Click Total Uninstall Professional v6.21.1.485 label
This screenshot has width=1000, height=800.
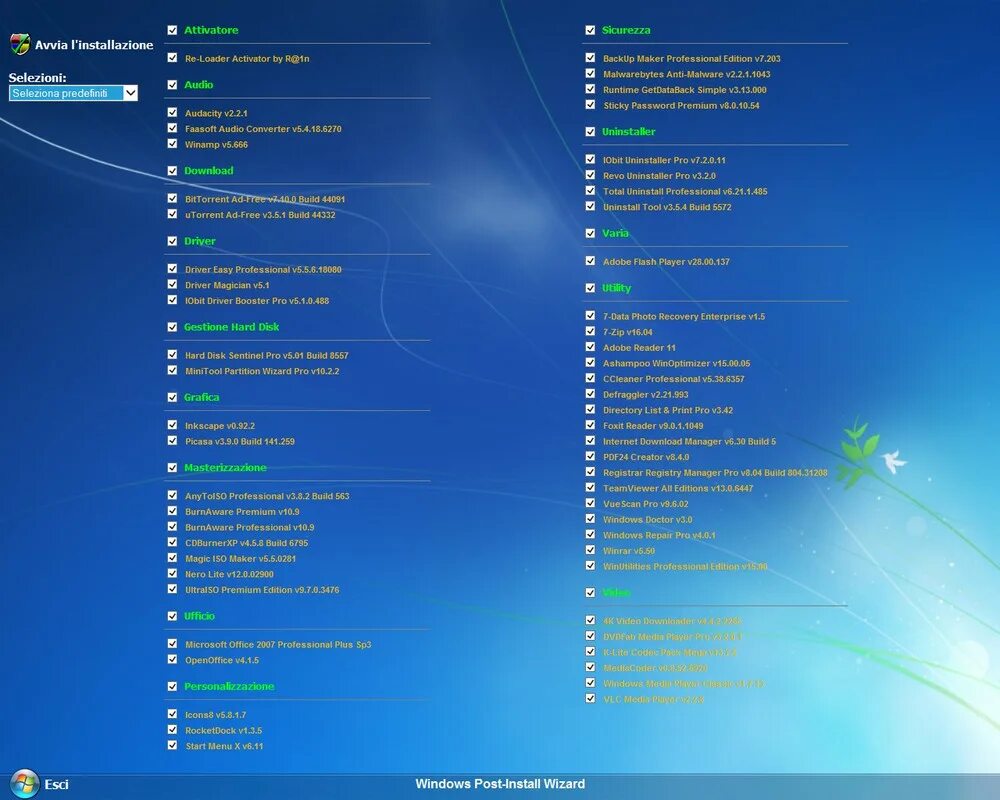(685, 191)
